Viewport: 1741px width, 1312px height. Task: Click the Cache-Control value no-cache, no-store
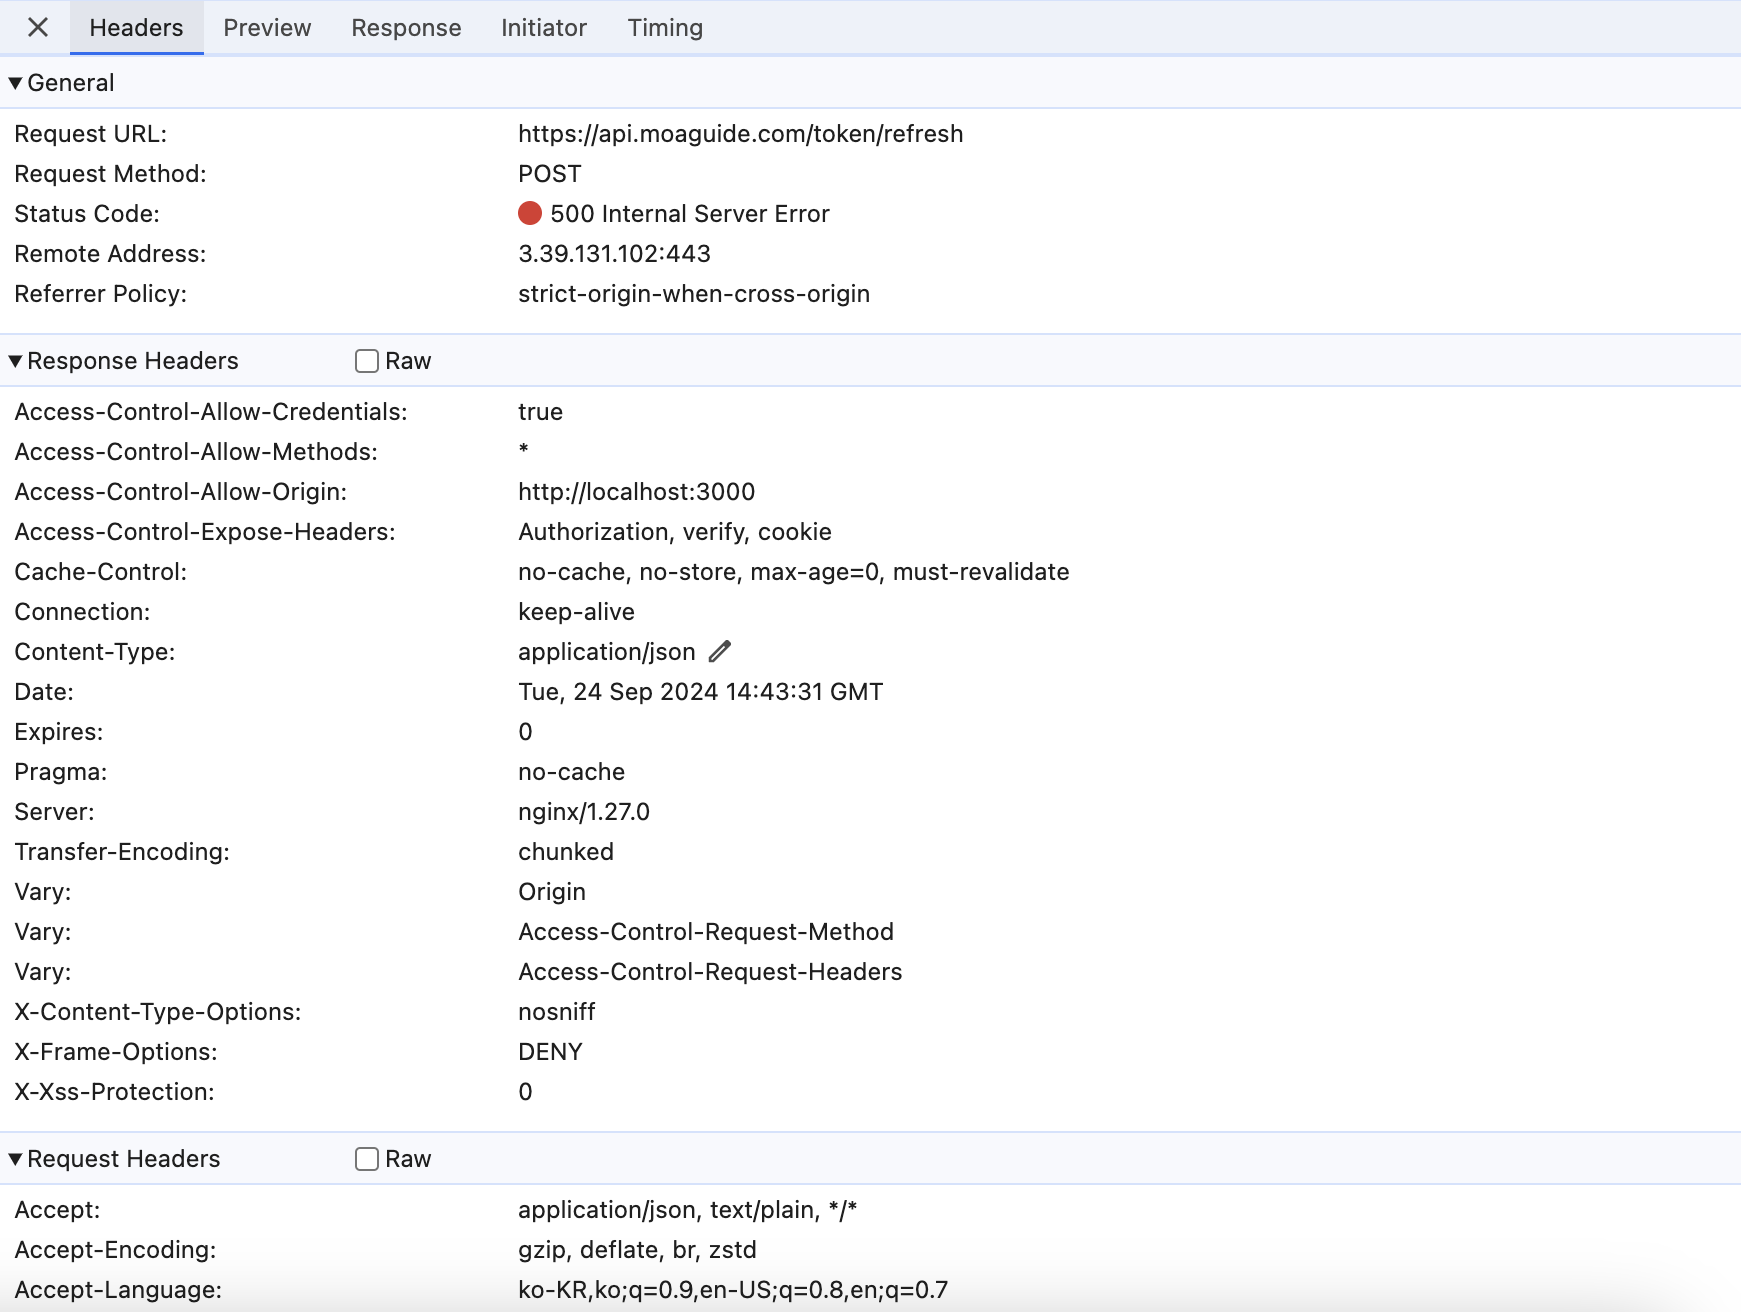coord(794,572)
